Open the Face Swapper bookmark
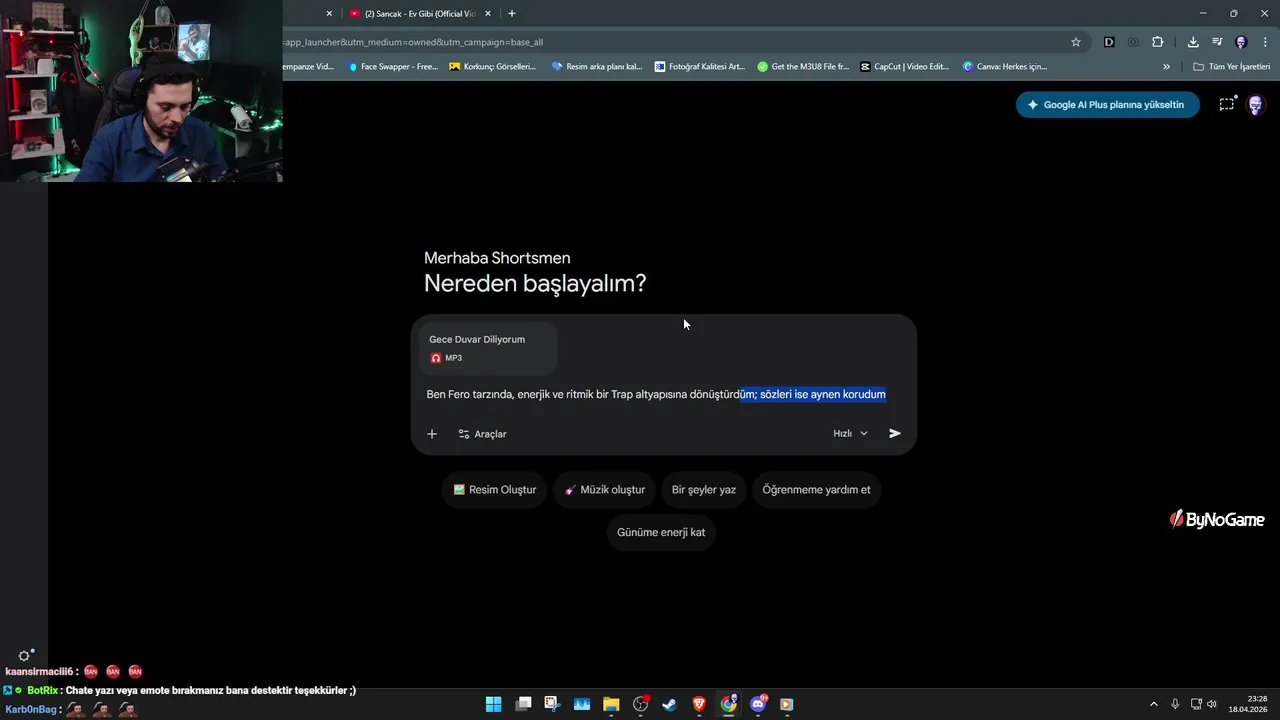Image resolution: width=1280 pixels, height=720 pixels. [x=393, y=67]
